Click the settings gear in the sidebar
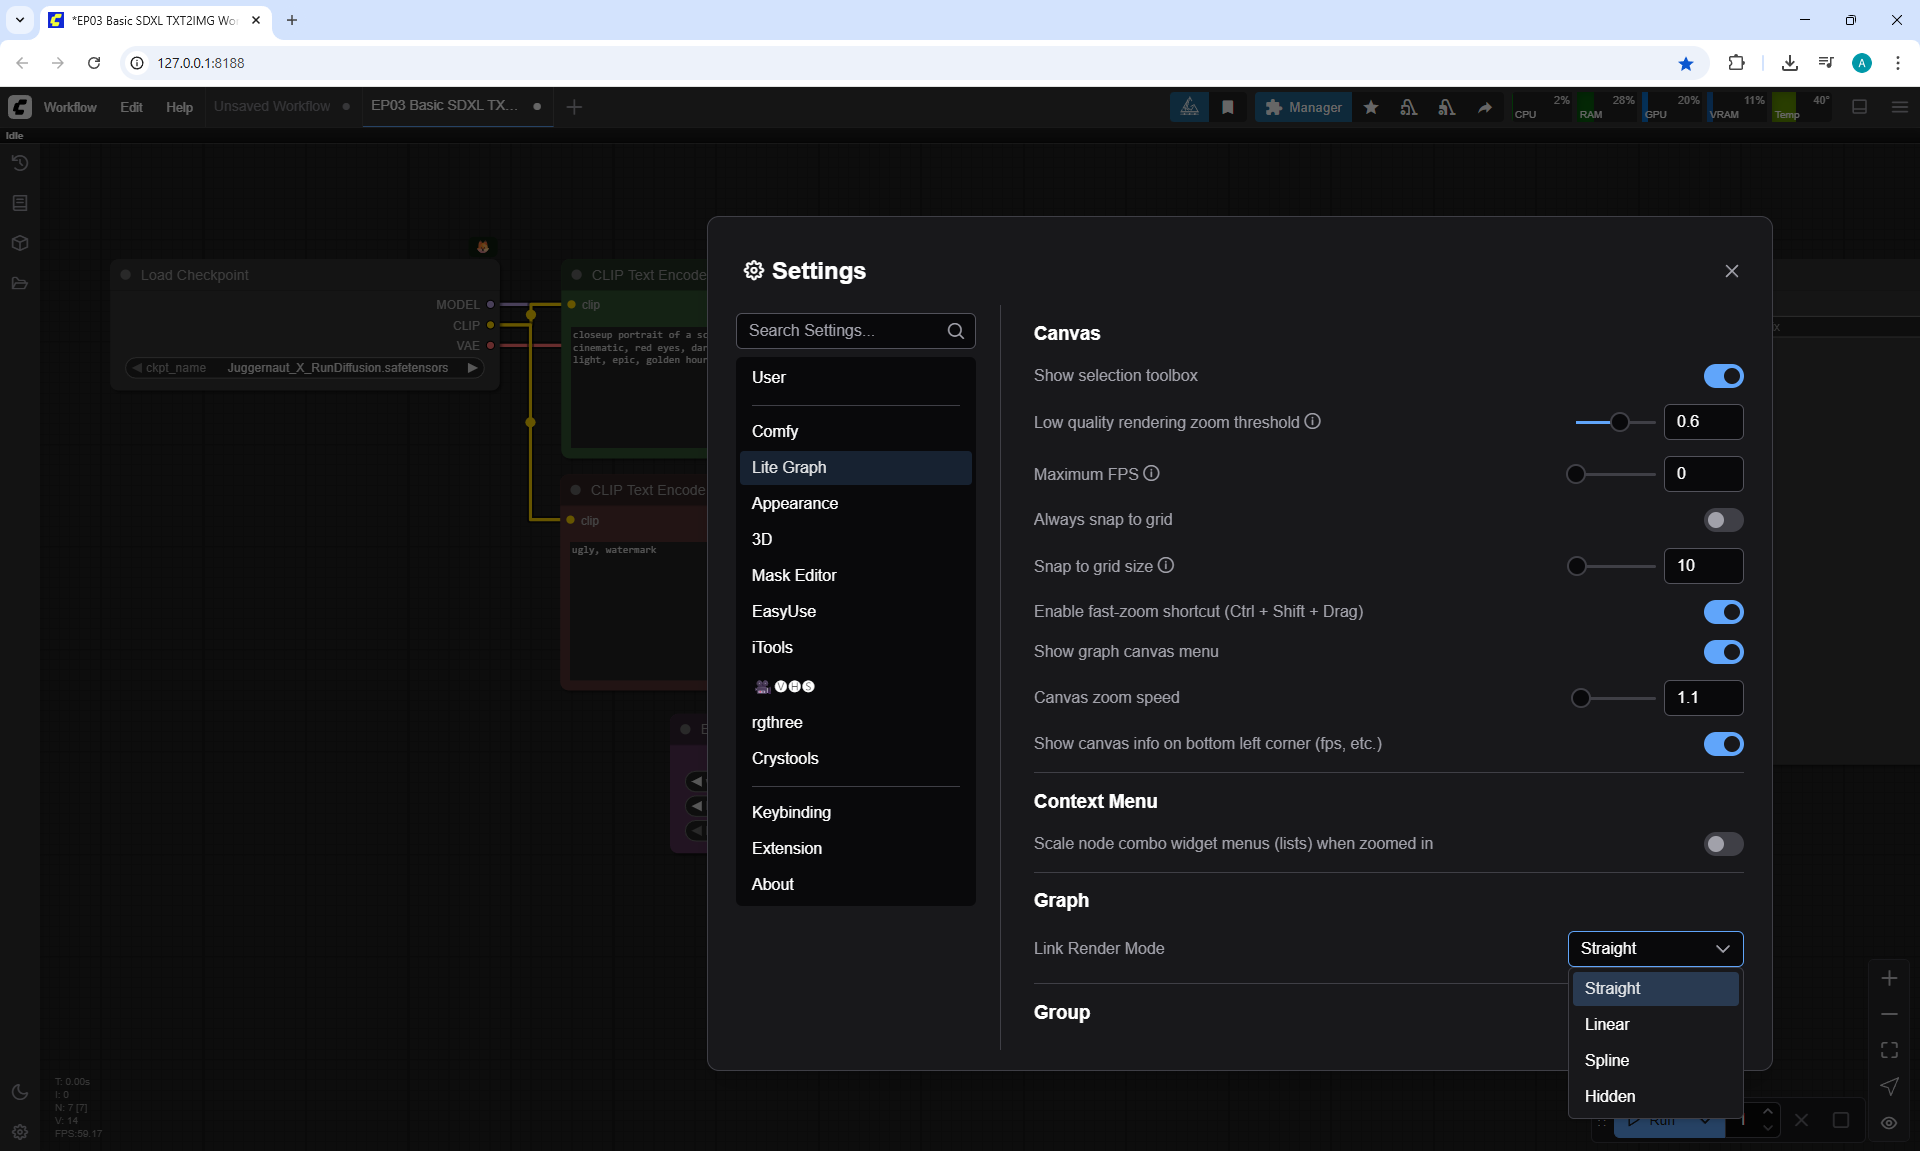The height and width of the screenshot is (1151, 1920). coord(20,1131)
